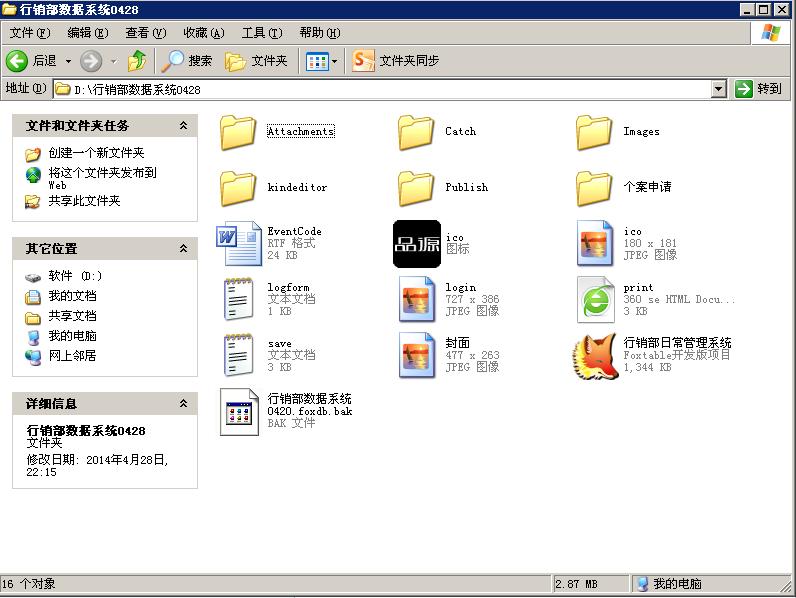Screen dimensions: 796x598
Task: Click 文件夹同步 sync button
Action: [396, 61]
